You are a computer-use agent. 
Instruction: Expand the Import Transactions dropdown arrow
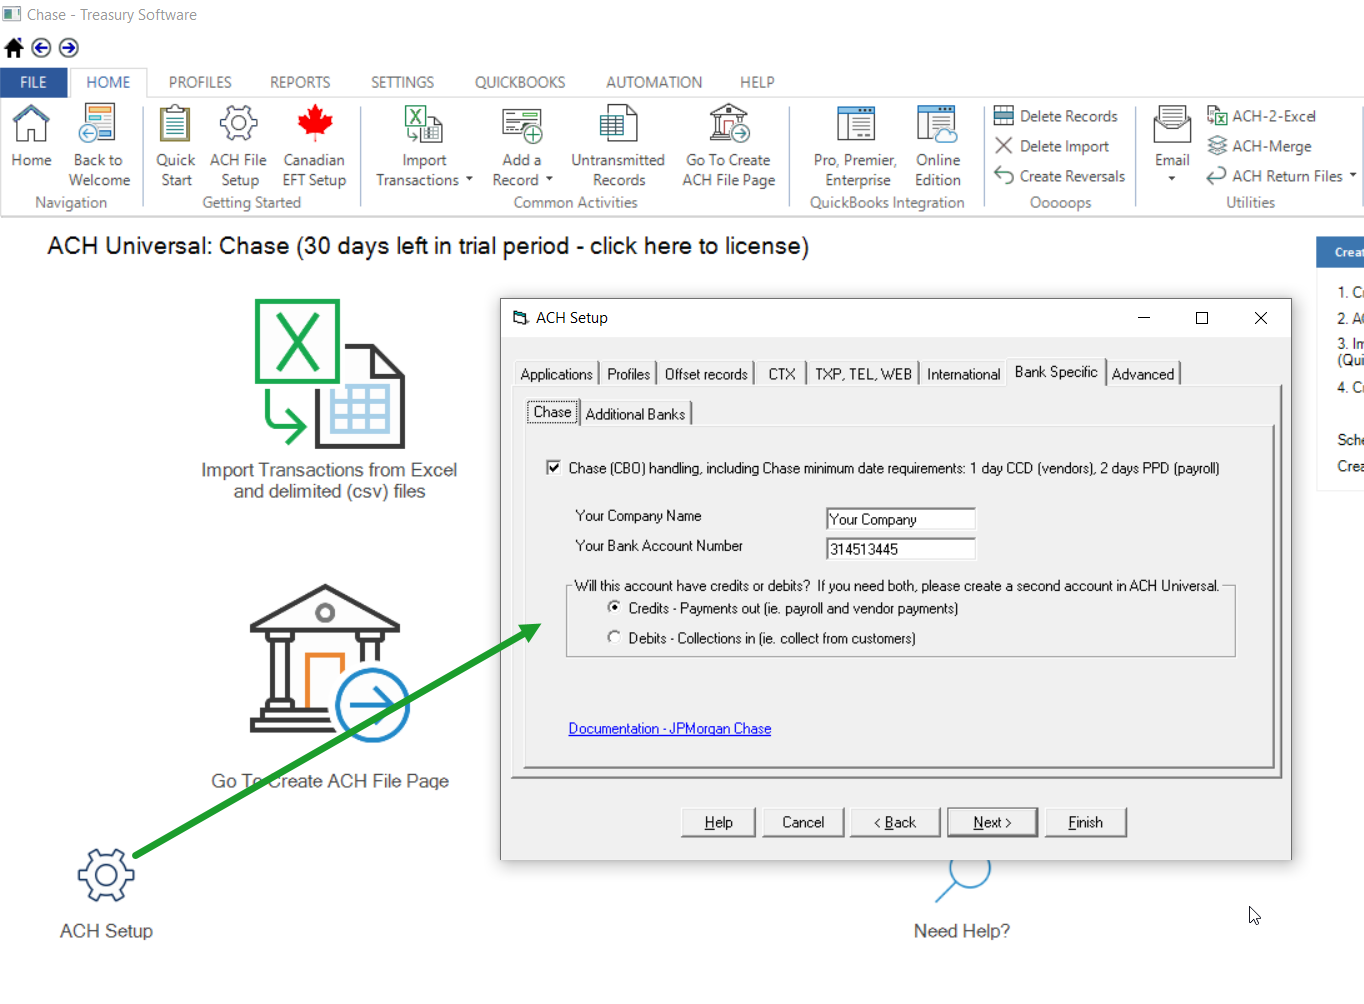(469, 180)
